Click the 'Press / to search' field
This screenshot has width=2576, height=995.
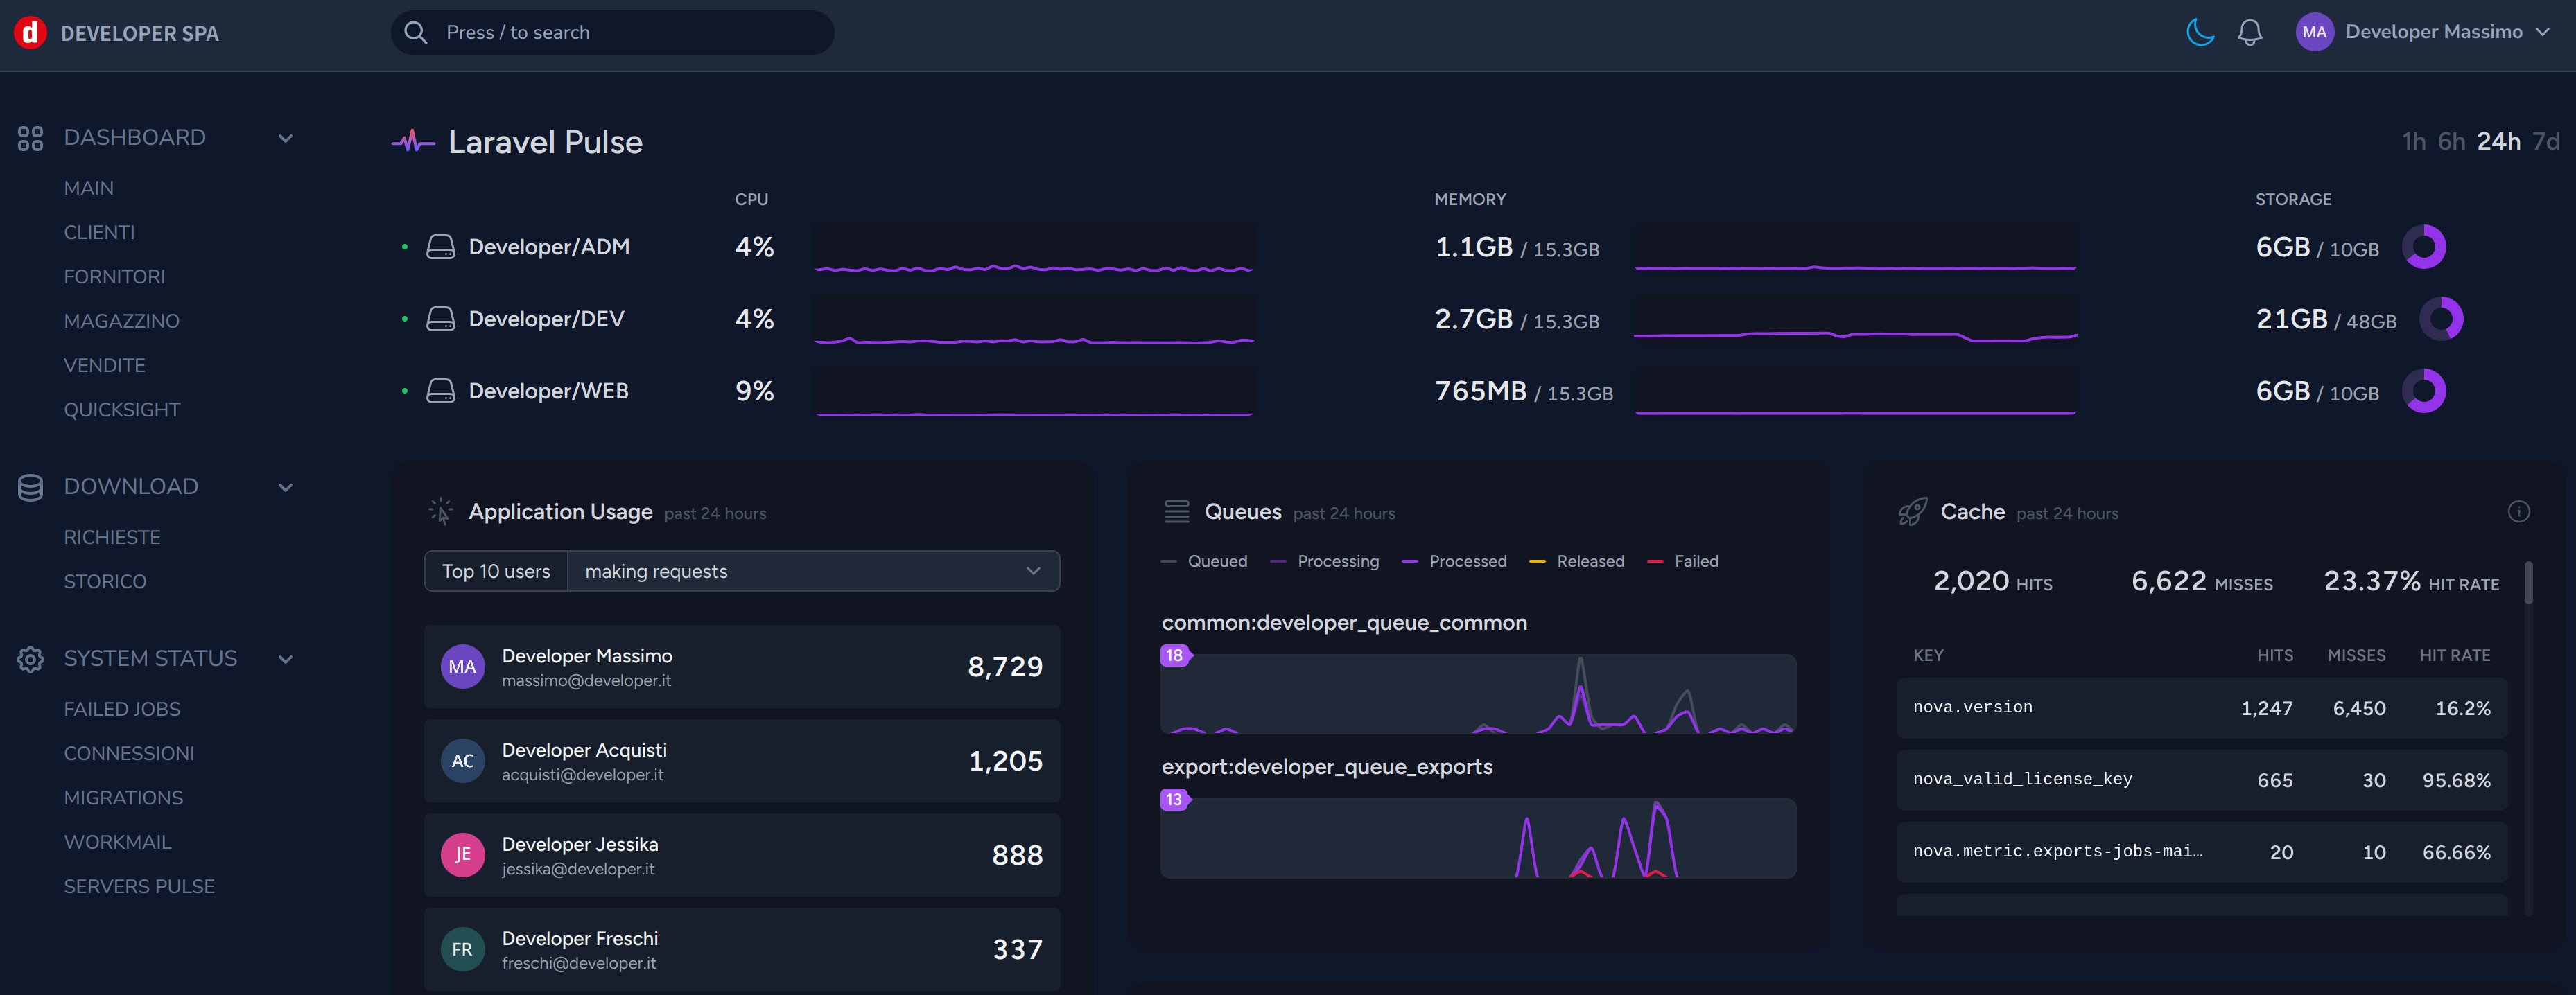click(611, 32)
